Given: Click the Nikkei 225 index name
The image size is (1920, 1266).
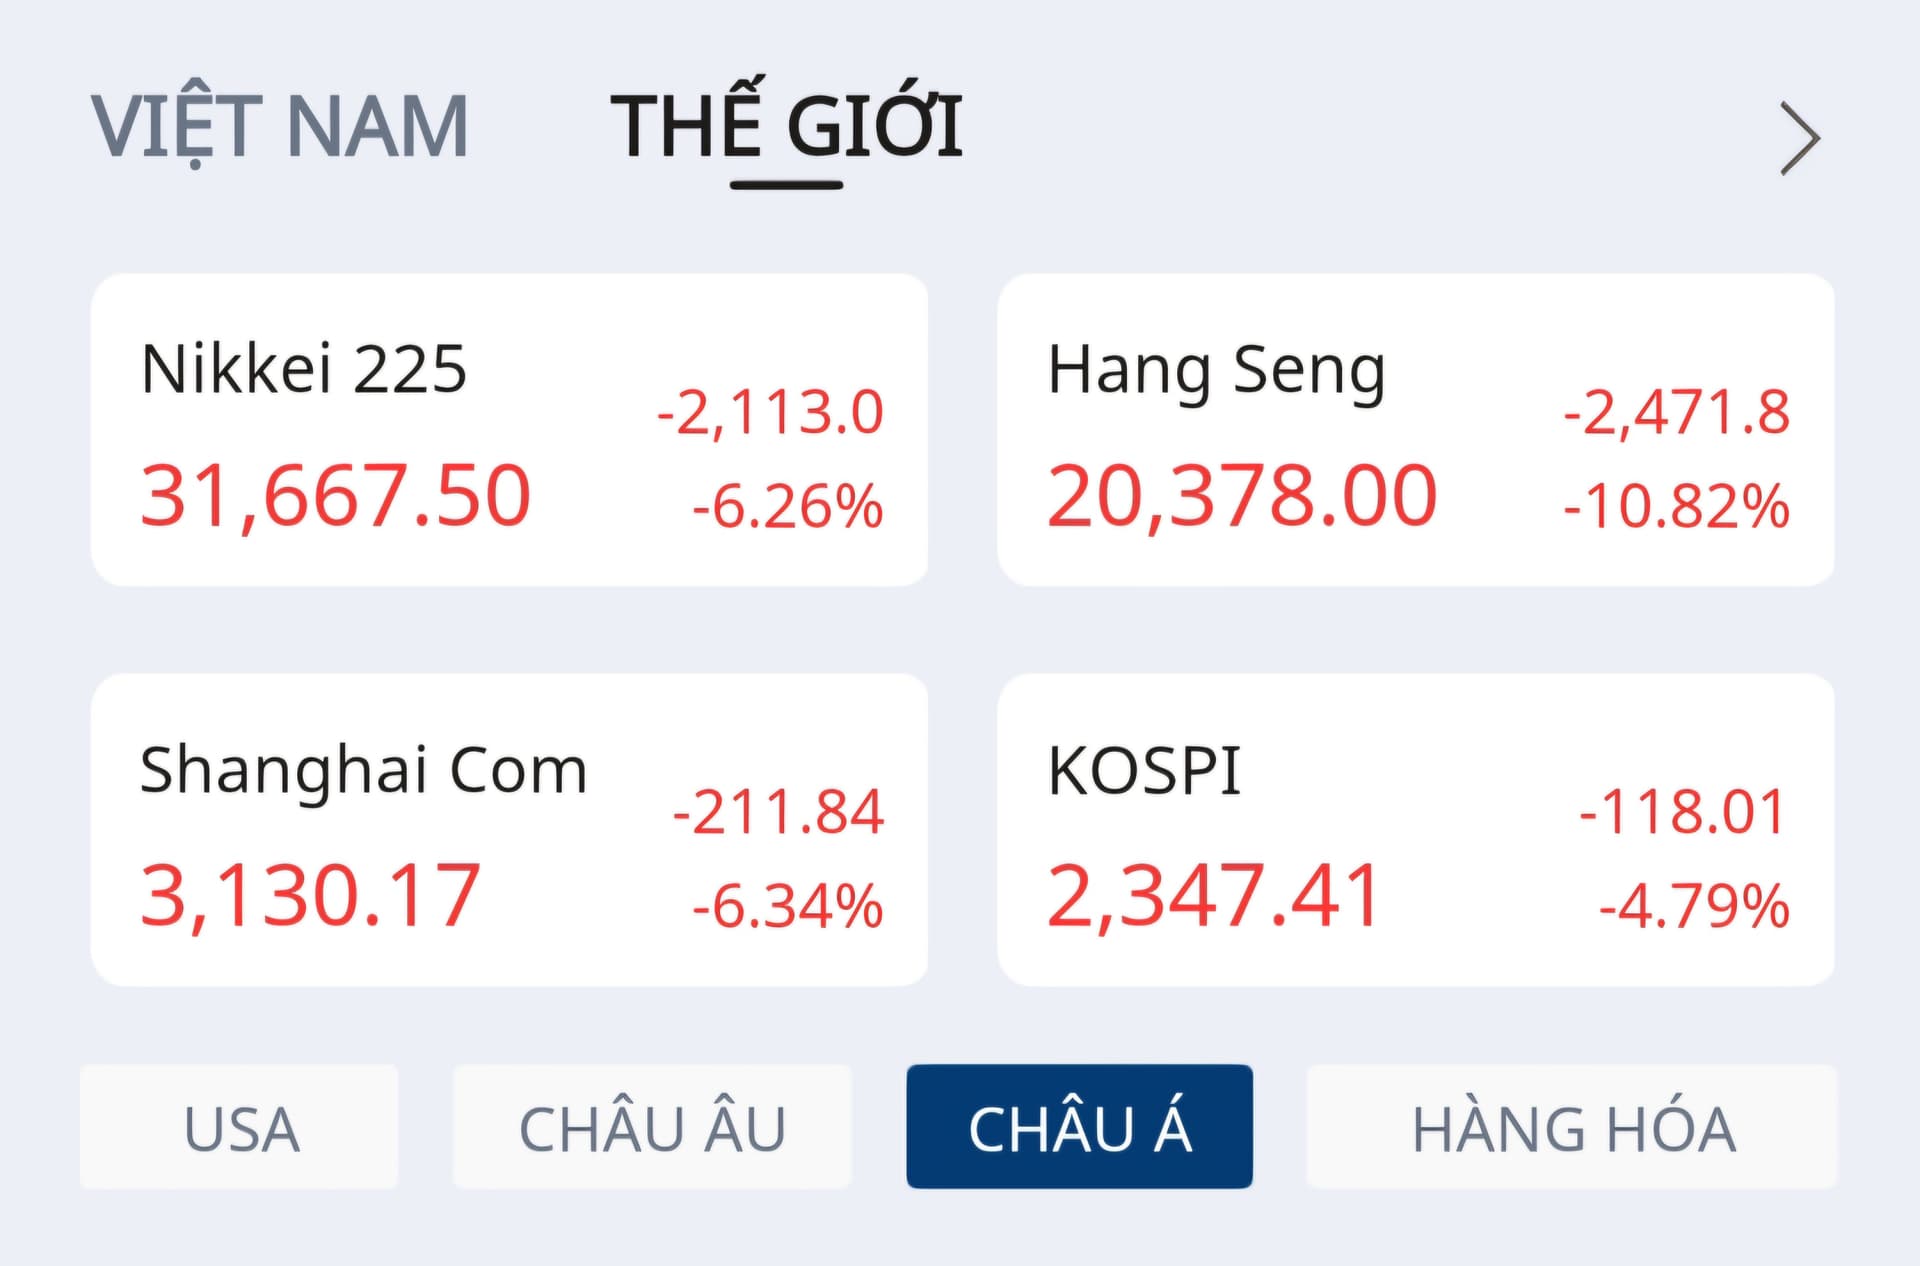Looking at the screenshot, I should 304,369.
